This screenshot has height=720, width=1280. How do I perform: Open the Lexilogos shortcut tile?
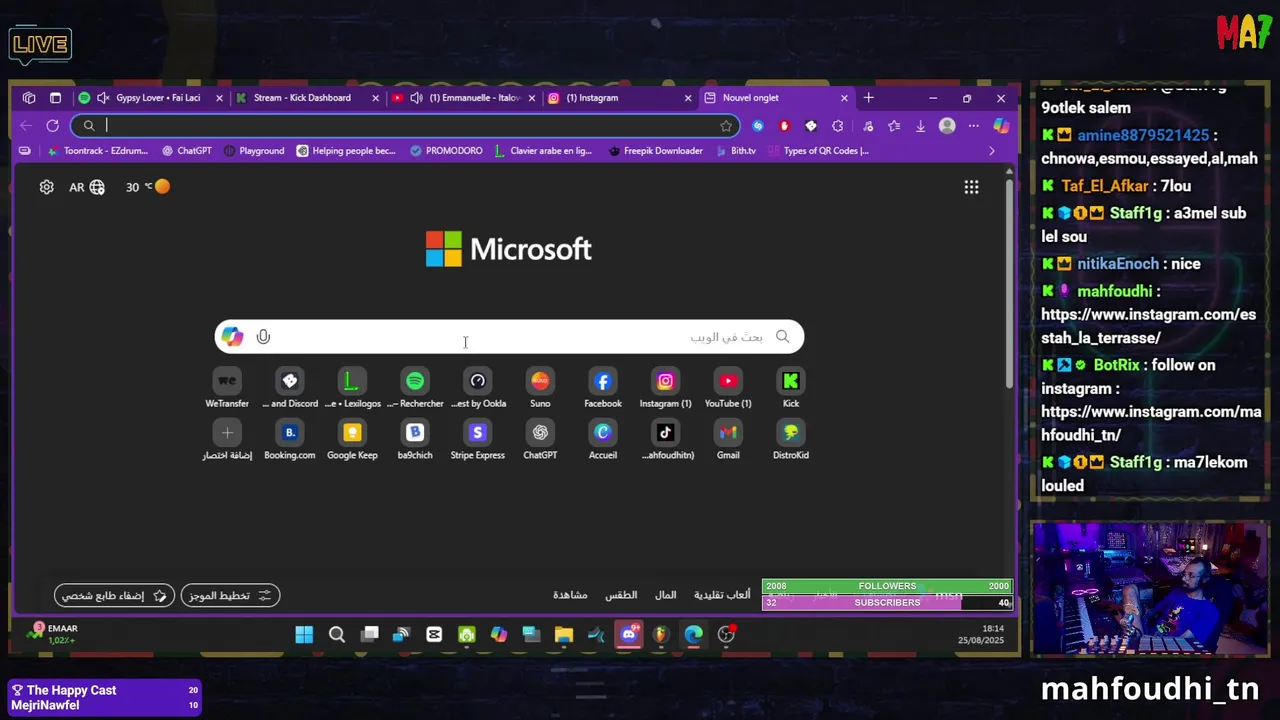pyautogui.click(x=352, y=388)
